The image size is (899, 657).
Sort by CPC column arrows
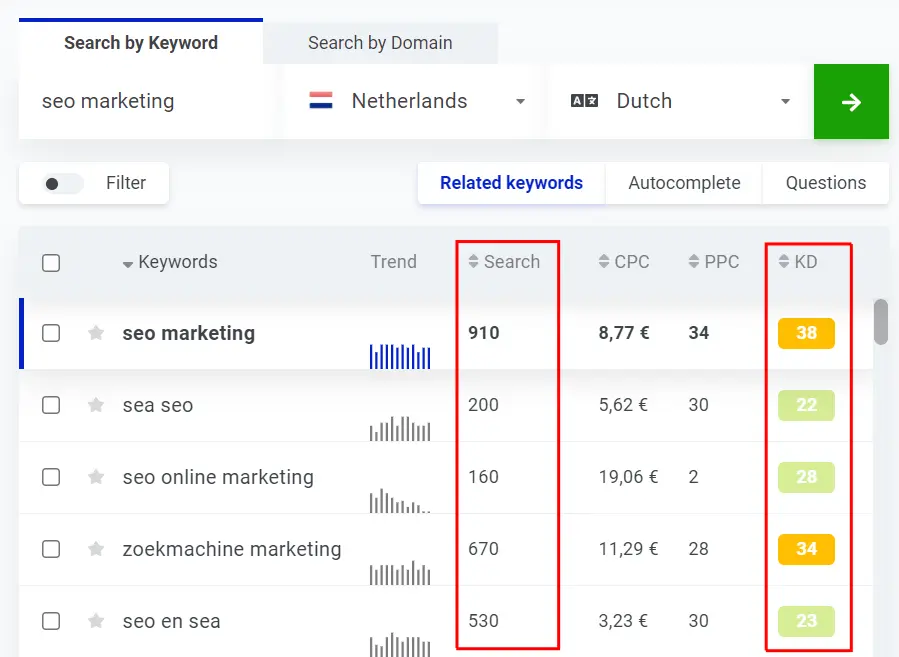click(x=604, y=262)
